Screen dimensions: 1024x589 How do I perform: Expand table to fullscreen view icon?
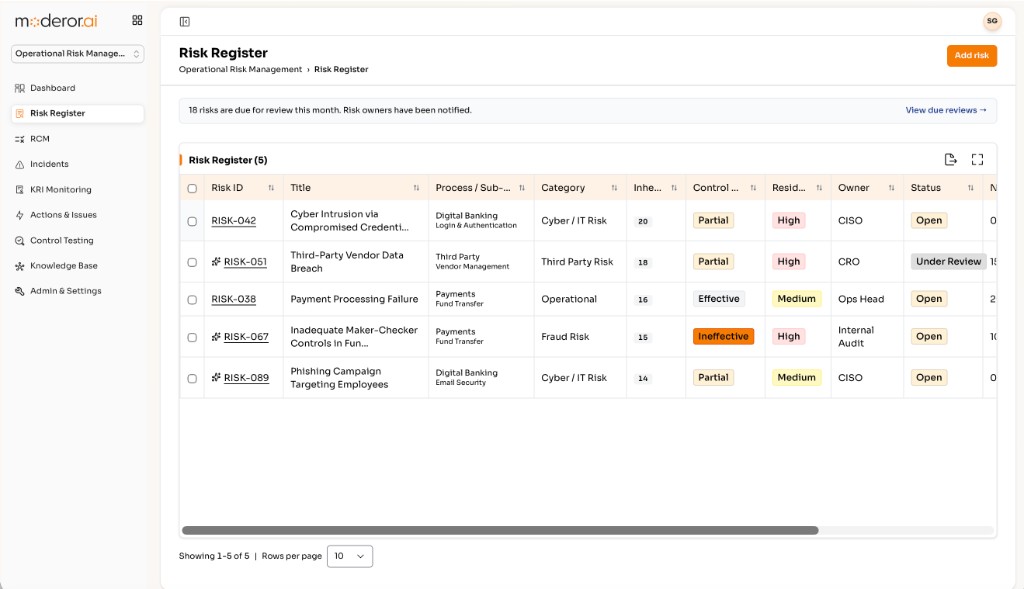tap(978, 159)
